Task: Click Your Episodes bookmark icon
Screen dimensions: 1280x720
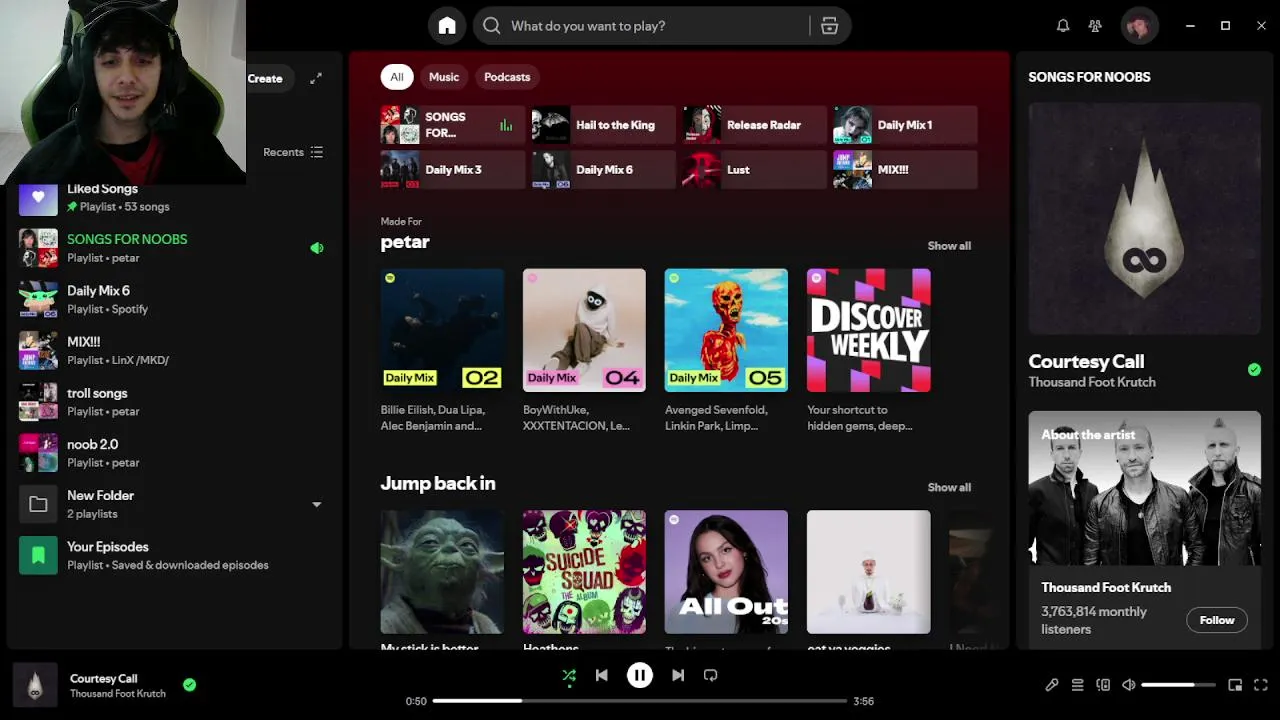Action: tap(38, 556)
